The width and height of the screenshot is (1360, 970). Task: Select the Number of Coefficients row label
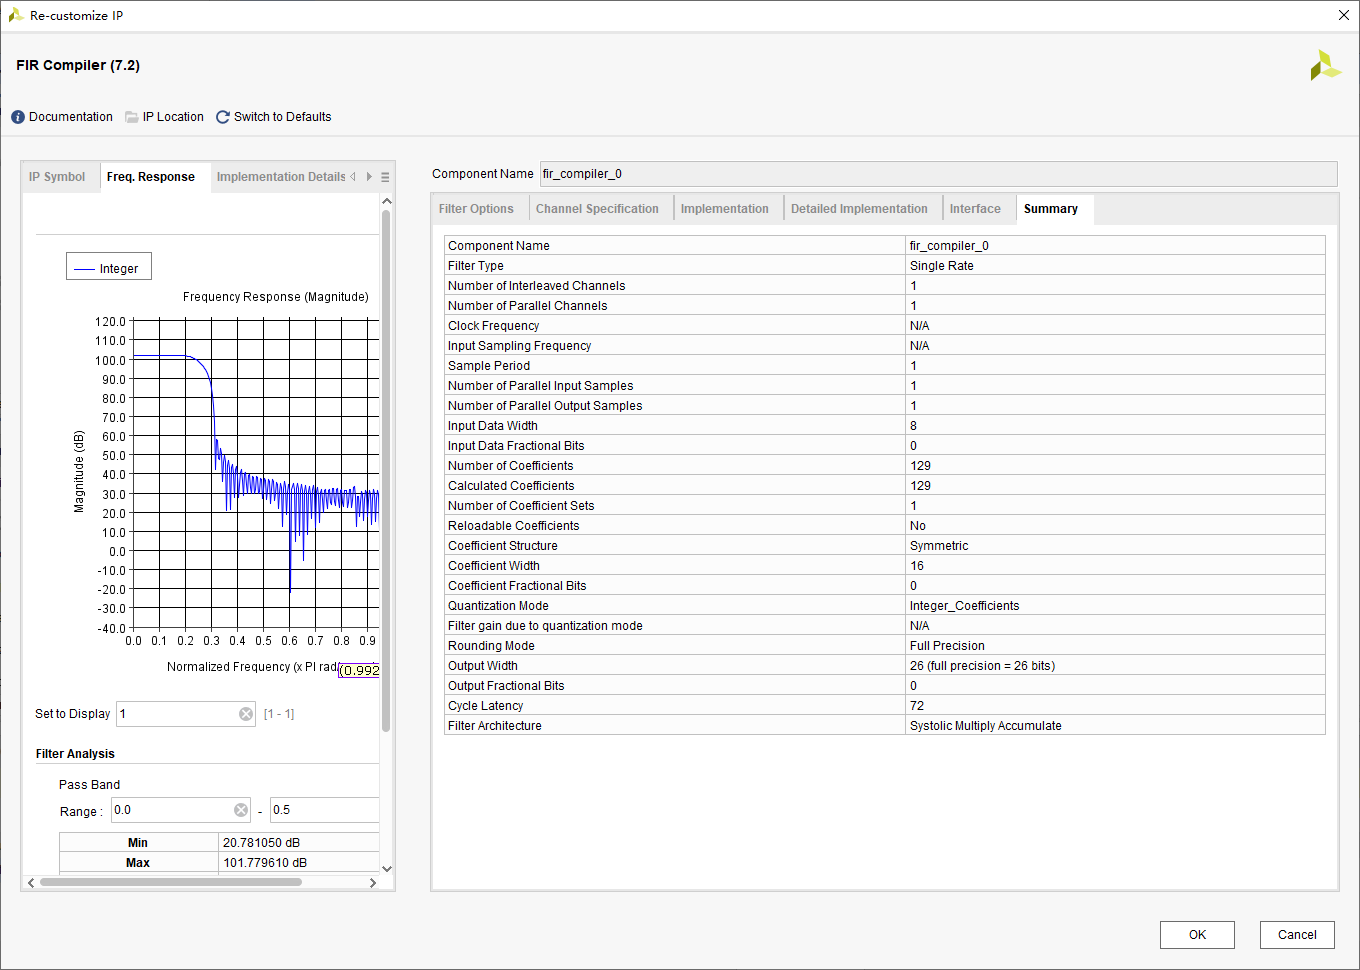pos(511,466)
